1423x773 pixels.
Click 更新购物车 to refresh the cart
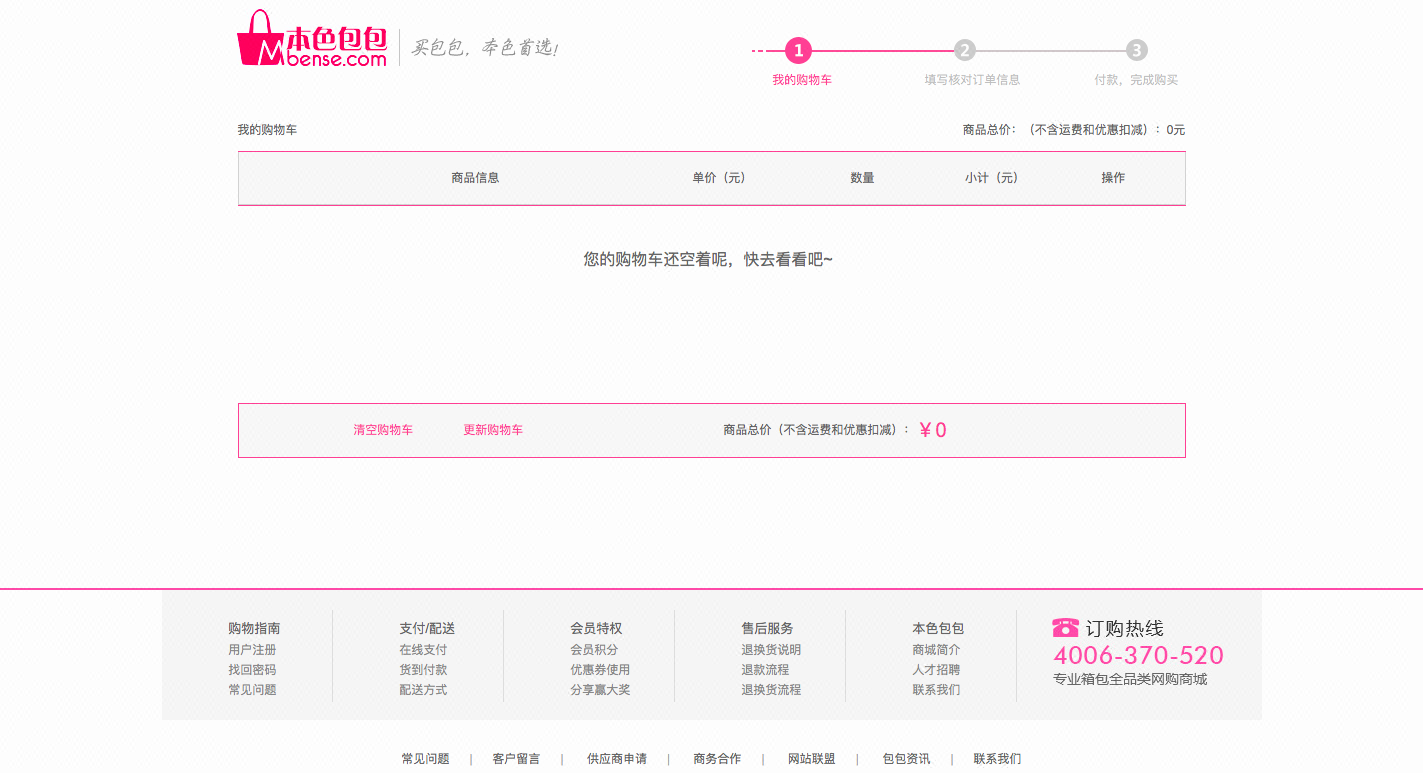pyautogui.click(x=493, y=429)
